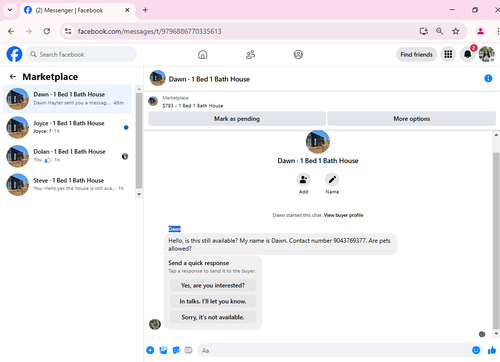Send quick reply Yes, are you interested?
Screen dimensions: 500x362
[x=213, y=285]
